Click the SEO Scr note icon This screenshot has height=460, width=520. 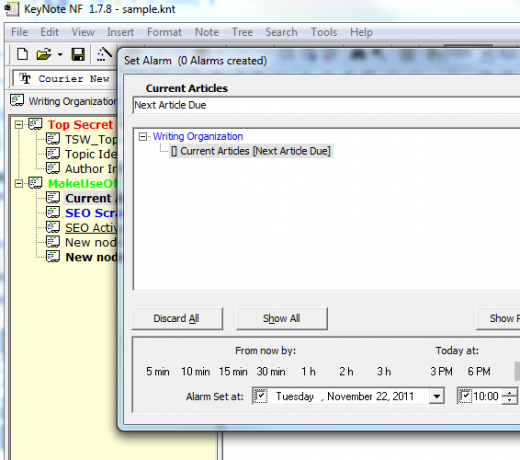(x=53, y=213)
